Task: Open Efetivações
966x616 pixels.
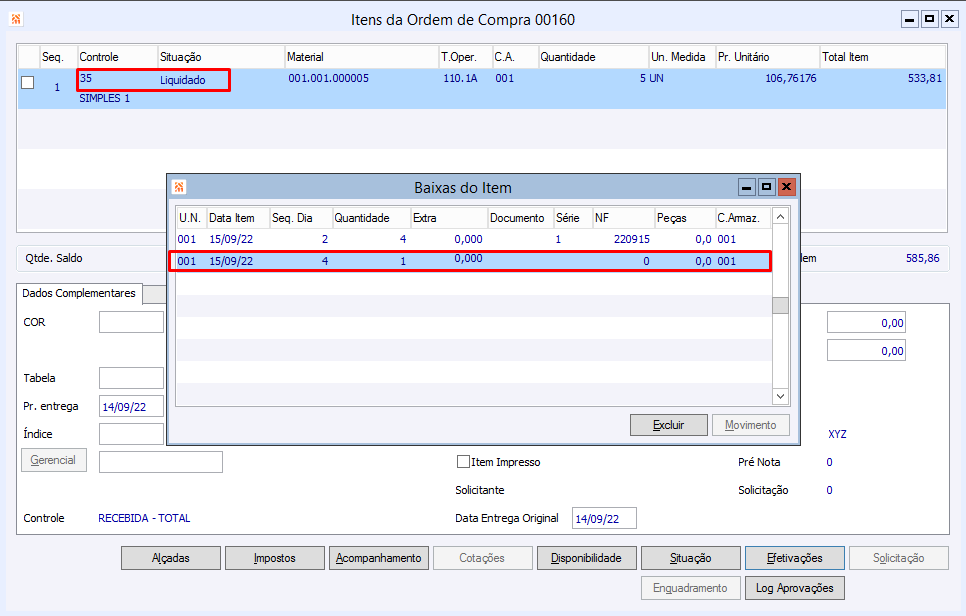Action: click(795, 558)
